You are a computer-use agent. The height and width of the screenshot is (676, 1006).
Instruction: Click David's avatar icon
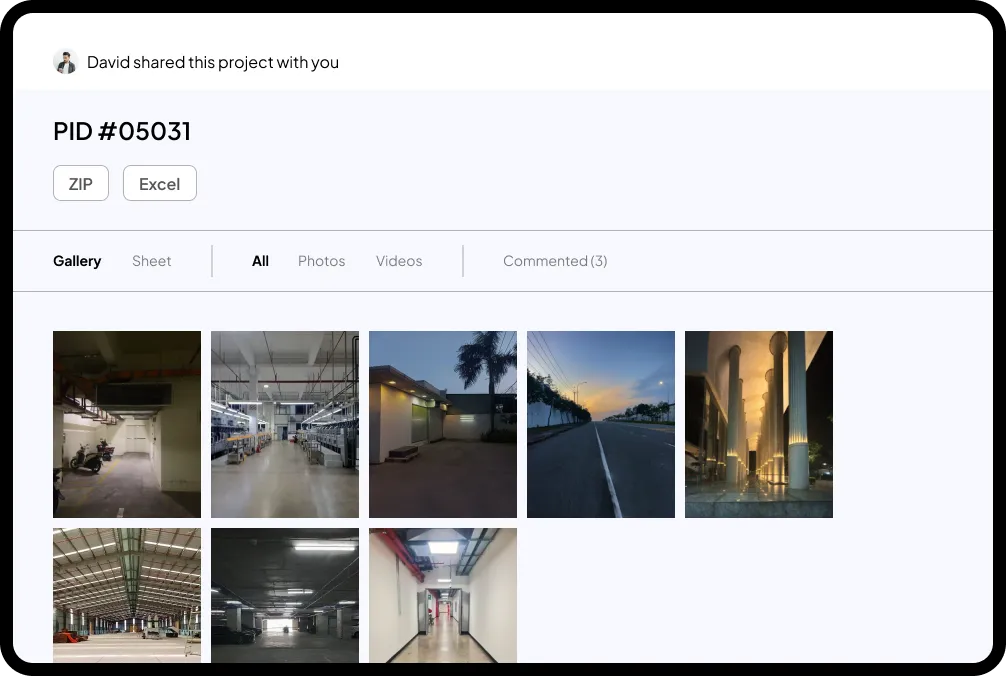coord(66,62)
